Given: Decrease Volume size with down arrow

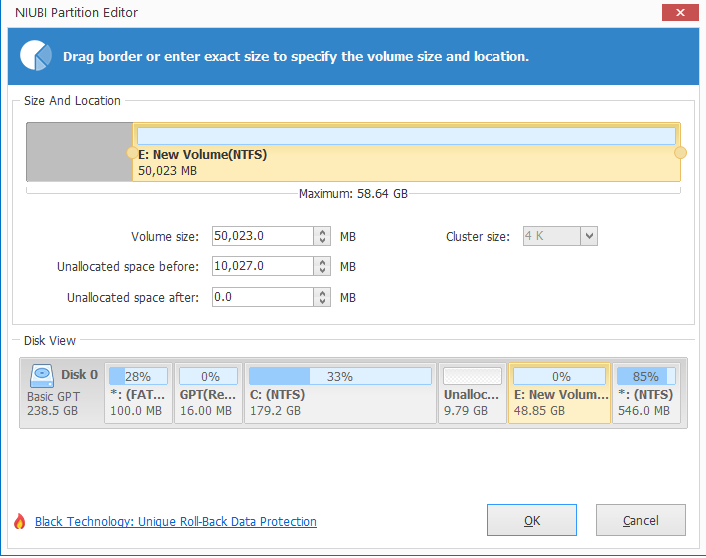Looking at the screenshot, I should pyautogui.click(x=322, y=240).
